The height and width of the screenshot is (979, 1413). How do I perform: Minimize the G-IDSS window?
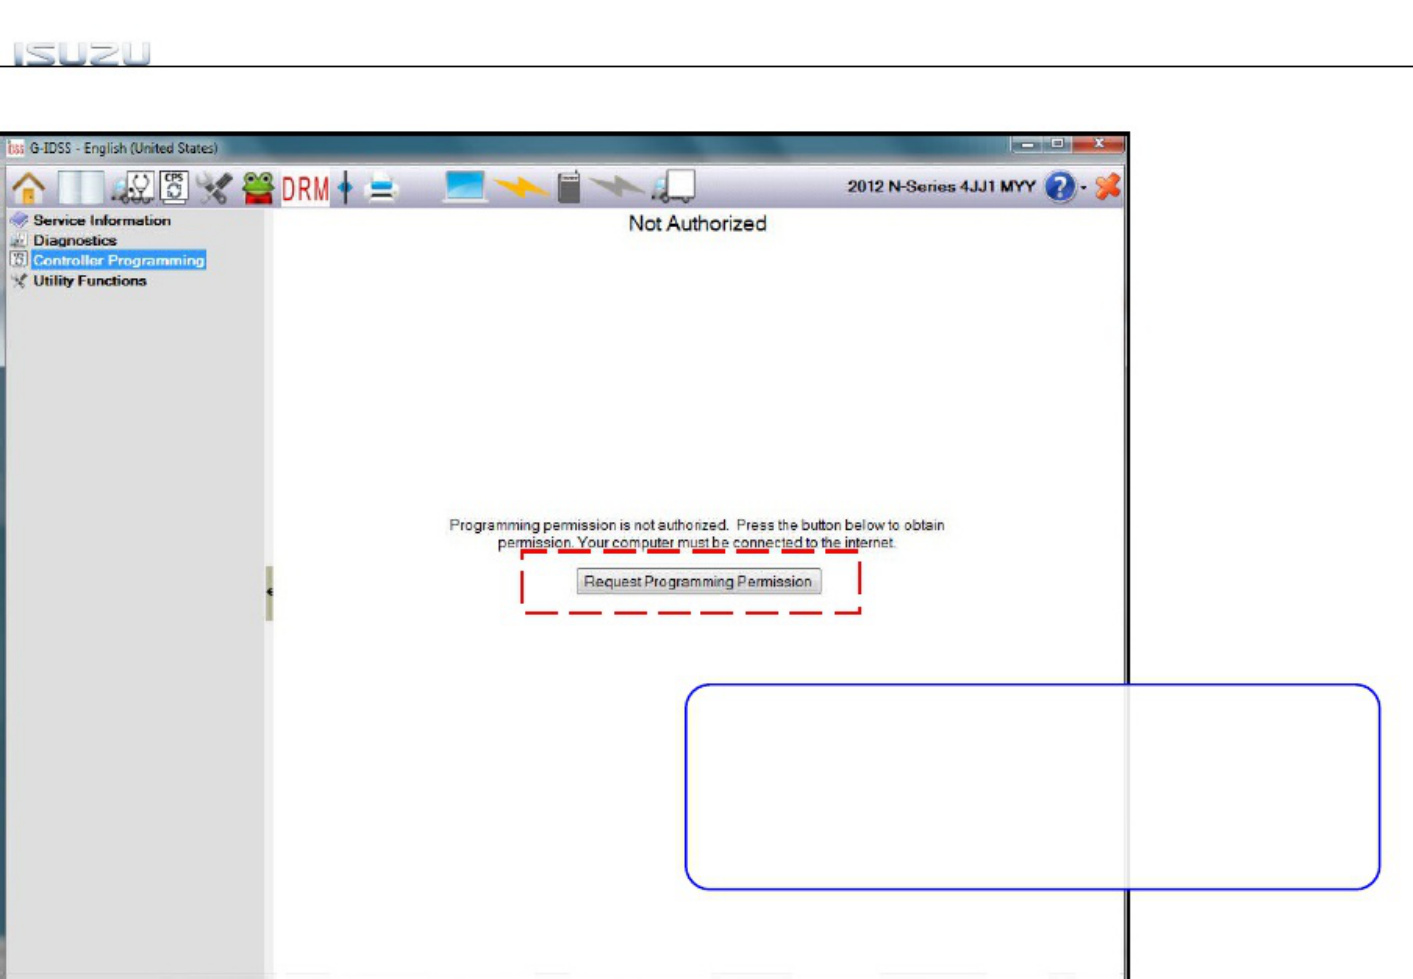pos(1026,145)
